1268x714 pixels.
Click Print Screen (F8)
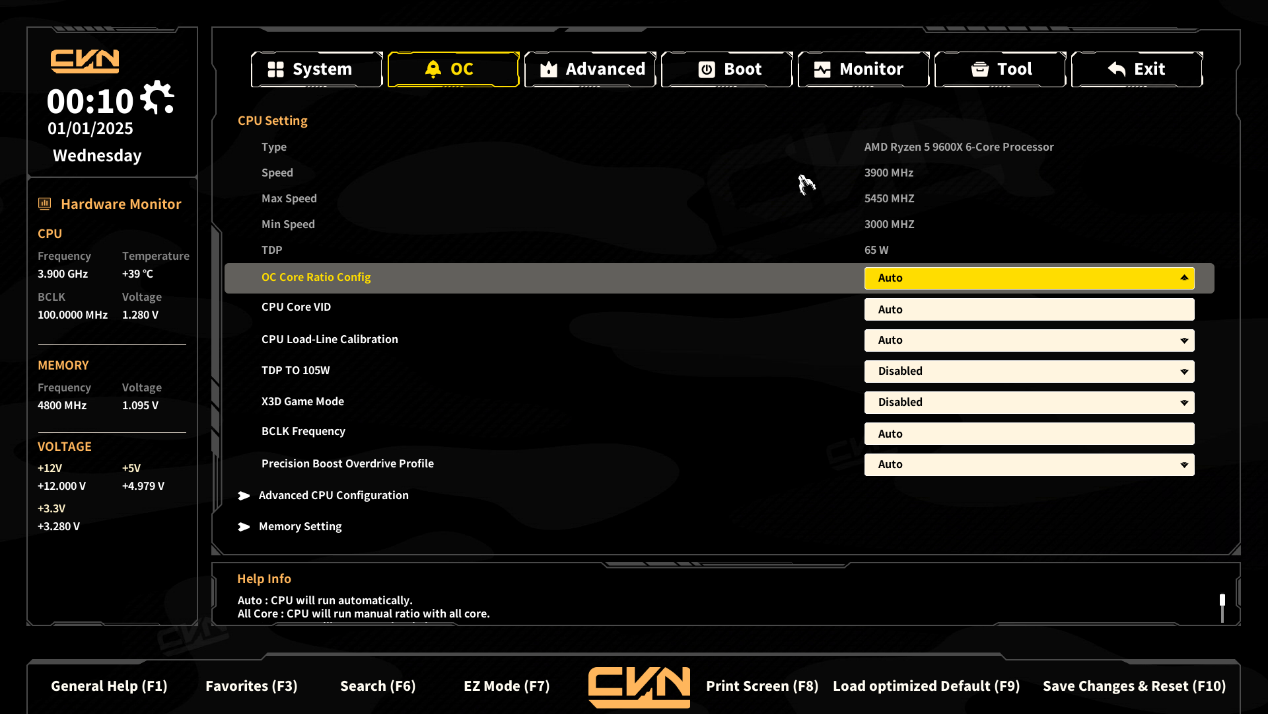coord(762,686)
